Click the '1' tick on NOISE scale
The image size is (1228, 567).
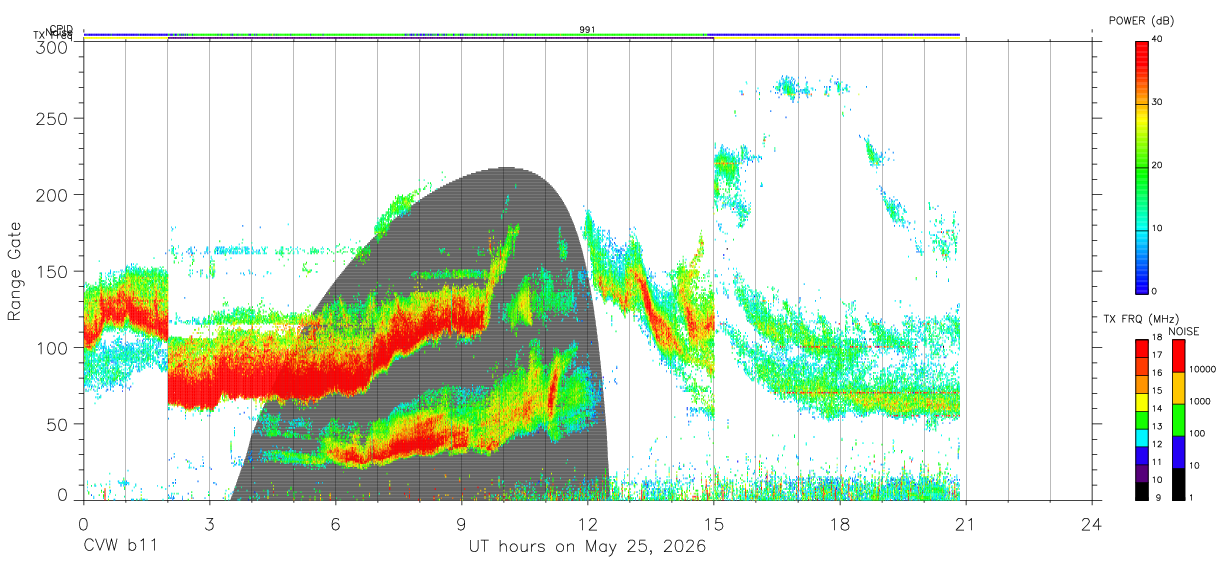[x=1193, y=497]
